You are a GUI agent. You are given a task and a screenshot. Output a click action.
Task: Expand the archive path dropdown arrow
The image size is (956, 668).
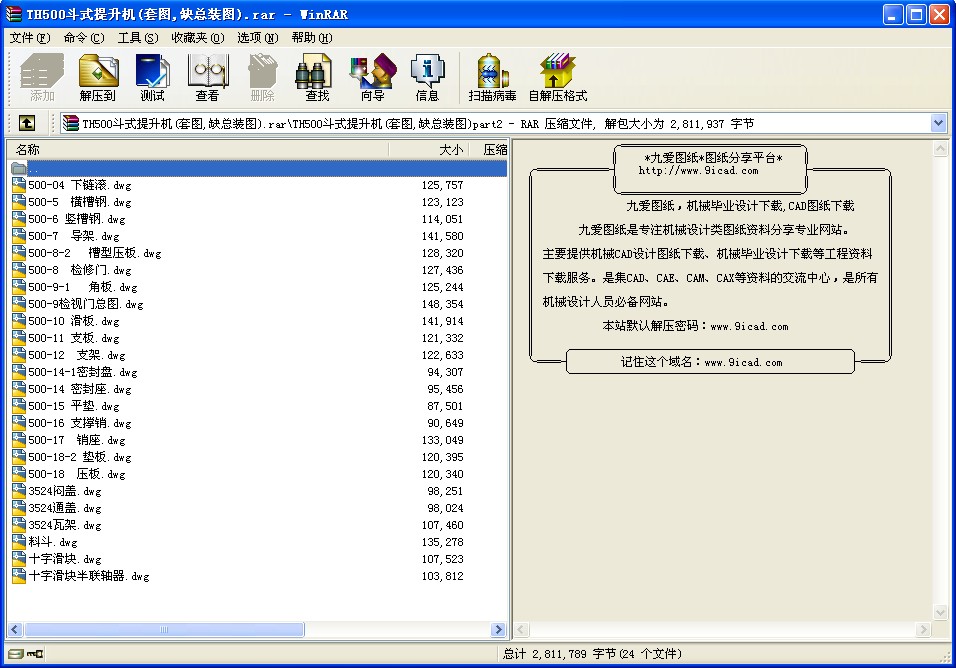click(938, 123)
